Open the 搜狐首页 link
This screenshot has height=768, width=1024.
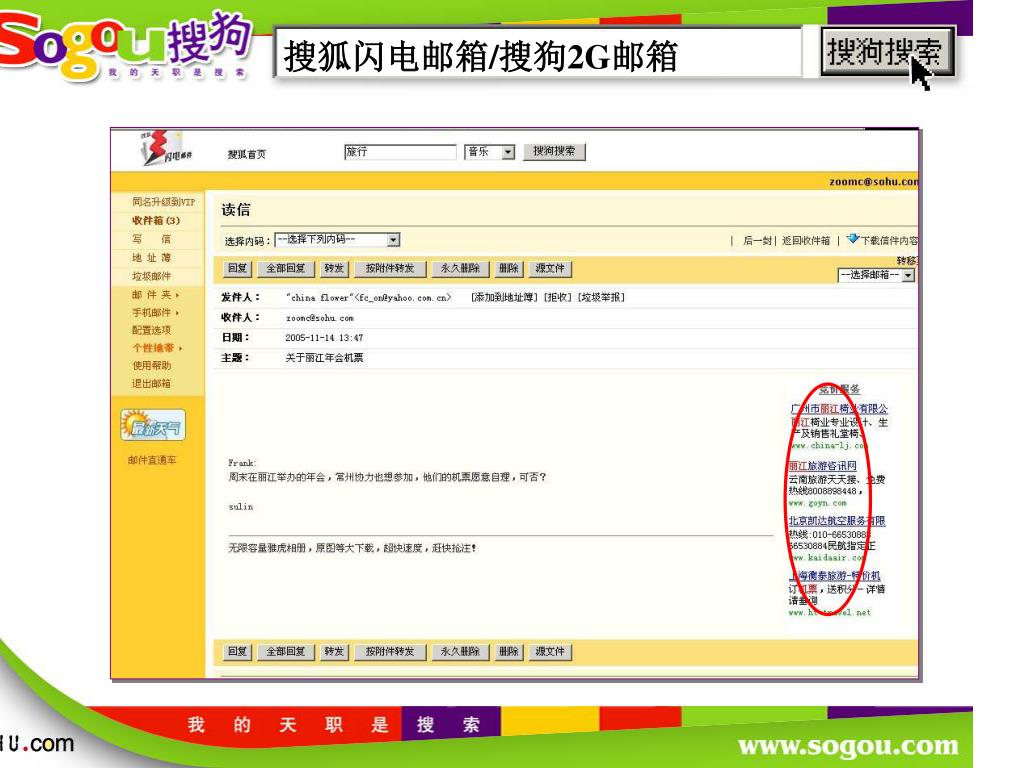[246, 154]
